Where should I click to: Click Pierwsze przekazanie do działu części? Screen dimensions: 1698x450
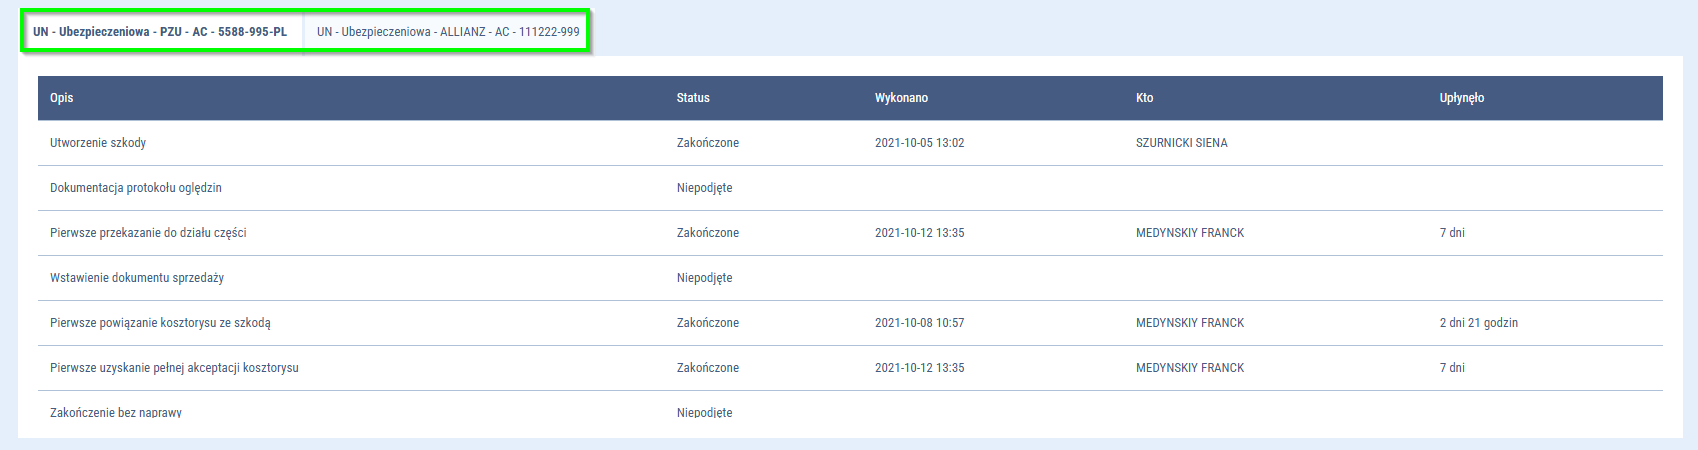coord(148,233)
